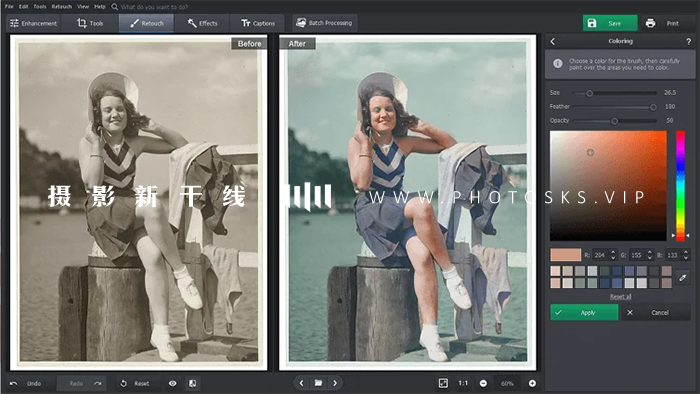
Task: Open the Help menu
Action: point(100,7)
